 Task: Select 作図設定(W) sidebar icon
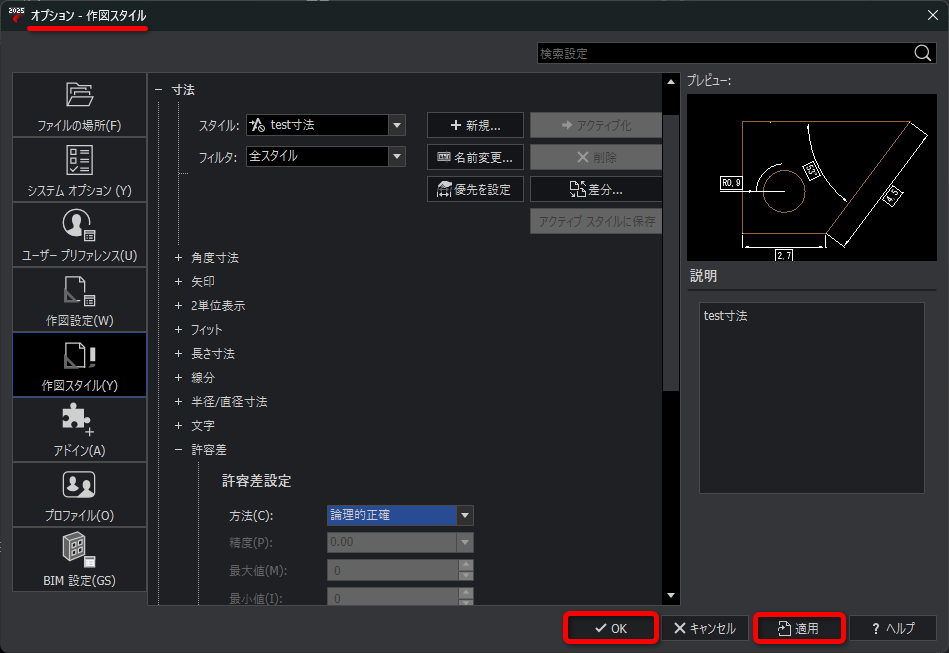(x=79, y=289)
